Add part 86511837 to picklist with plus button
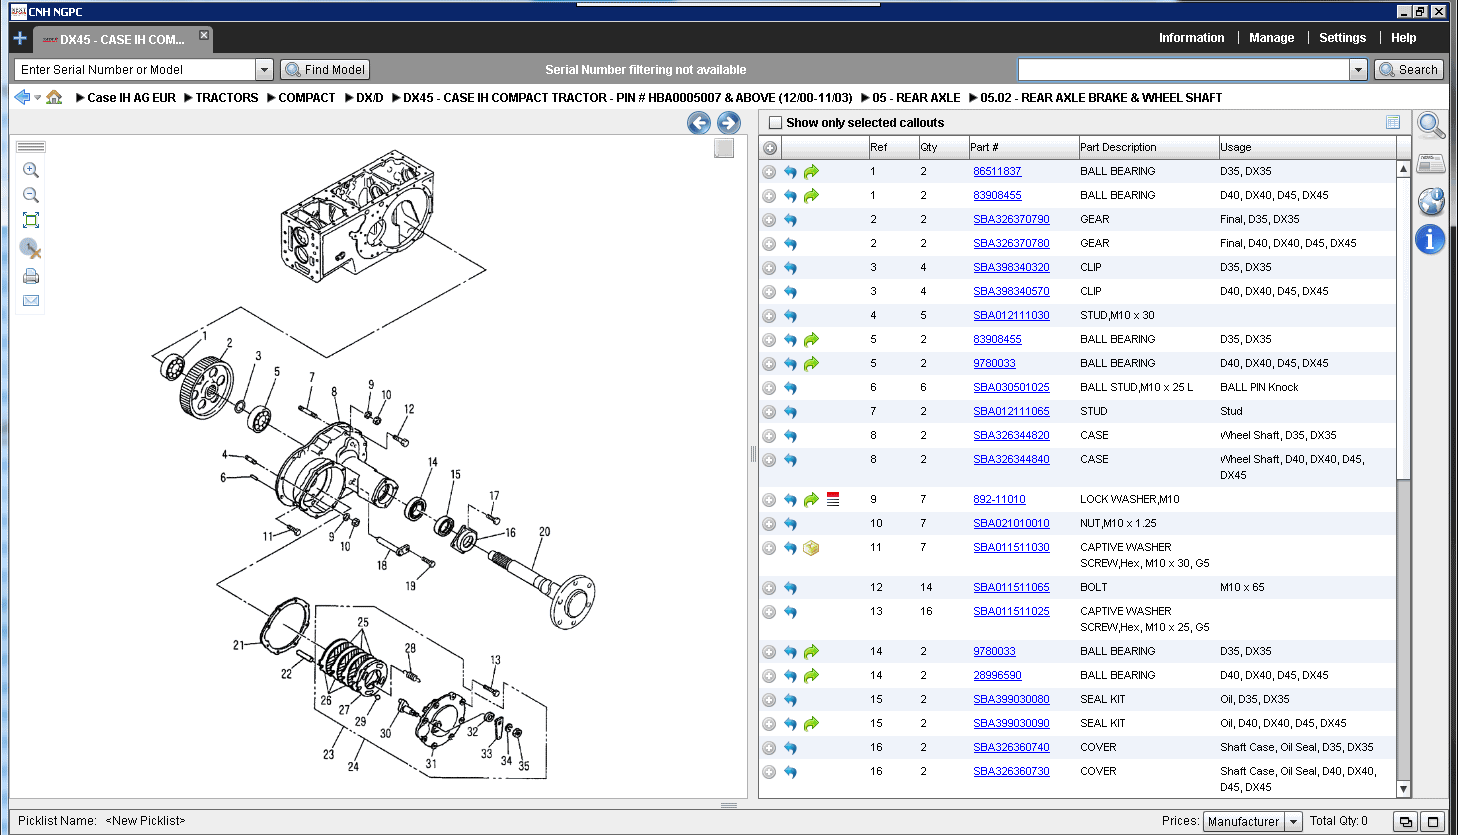 (x=769, y=172)
